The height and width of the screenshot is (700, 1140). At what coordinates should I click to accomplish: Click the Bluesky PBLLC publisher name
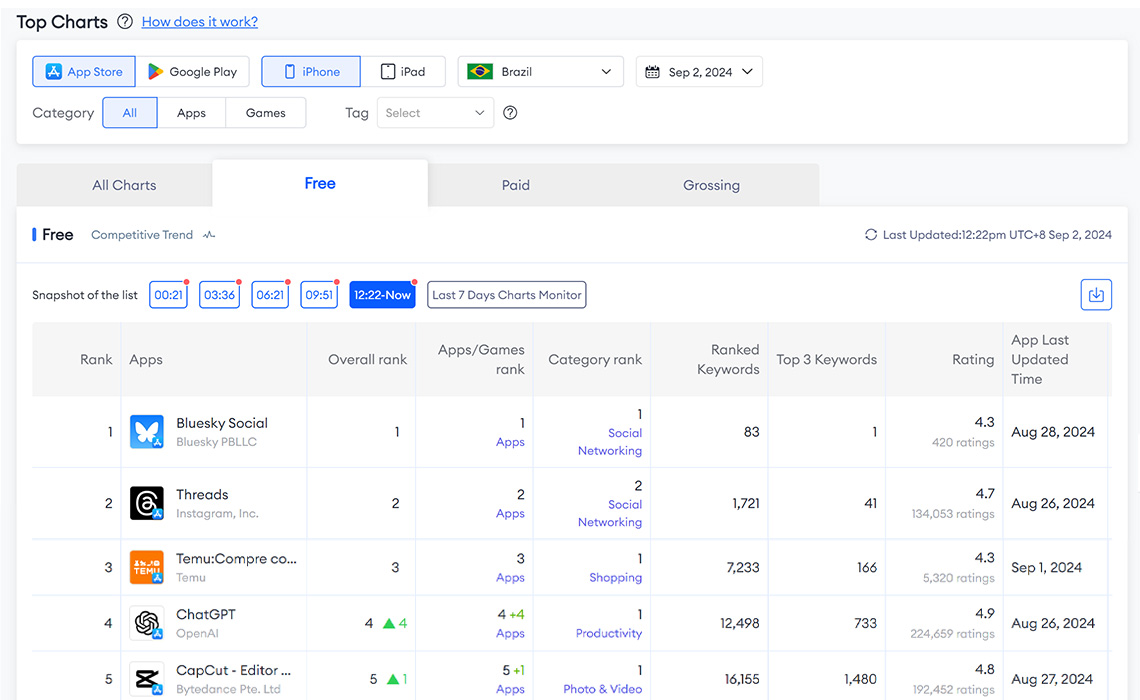click(x=216, y=442)
